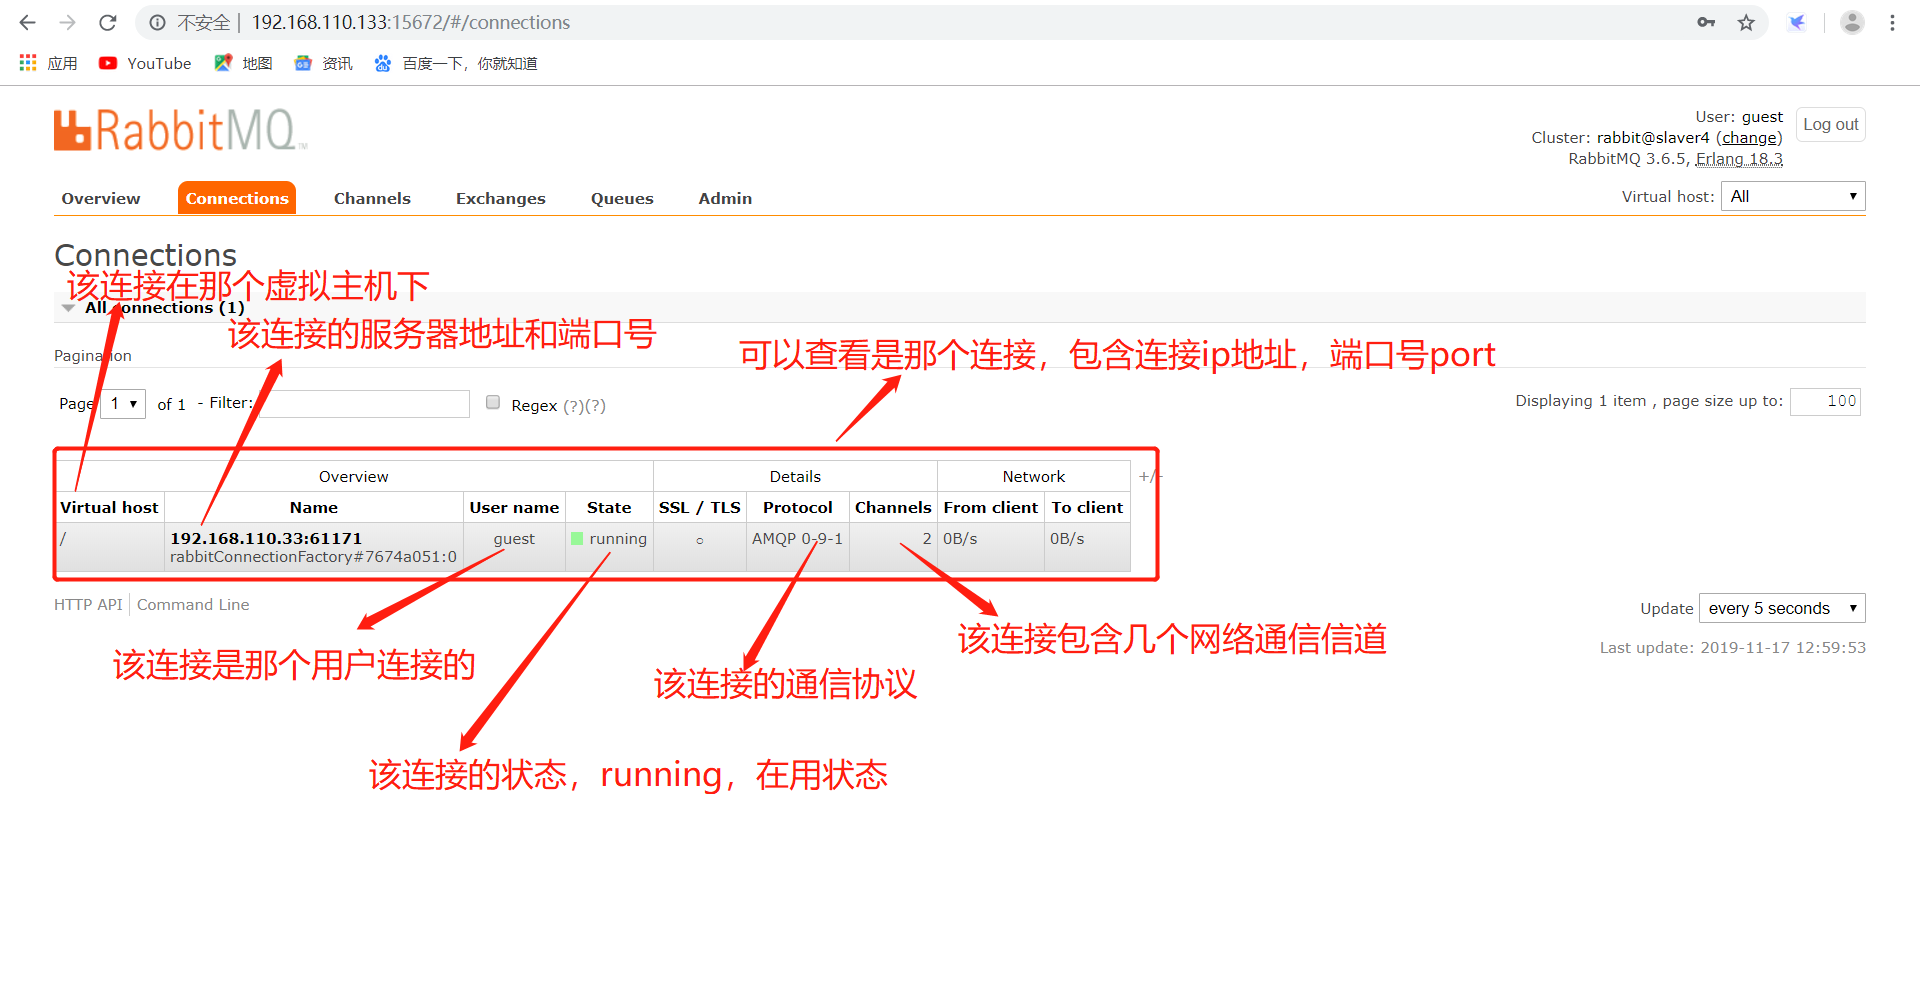Sort by Name column header
1920x986 pixels.
(314, 507)
